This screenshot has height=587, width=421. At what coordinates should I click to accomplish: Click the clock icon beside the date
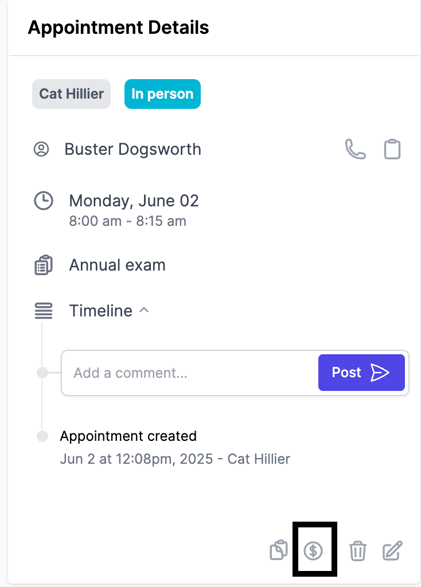(x=43, y=201)
